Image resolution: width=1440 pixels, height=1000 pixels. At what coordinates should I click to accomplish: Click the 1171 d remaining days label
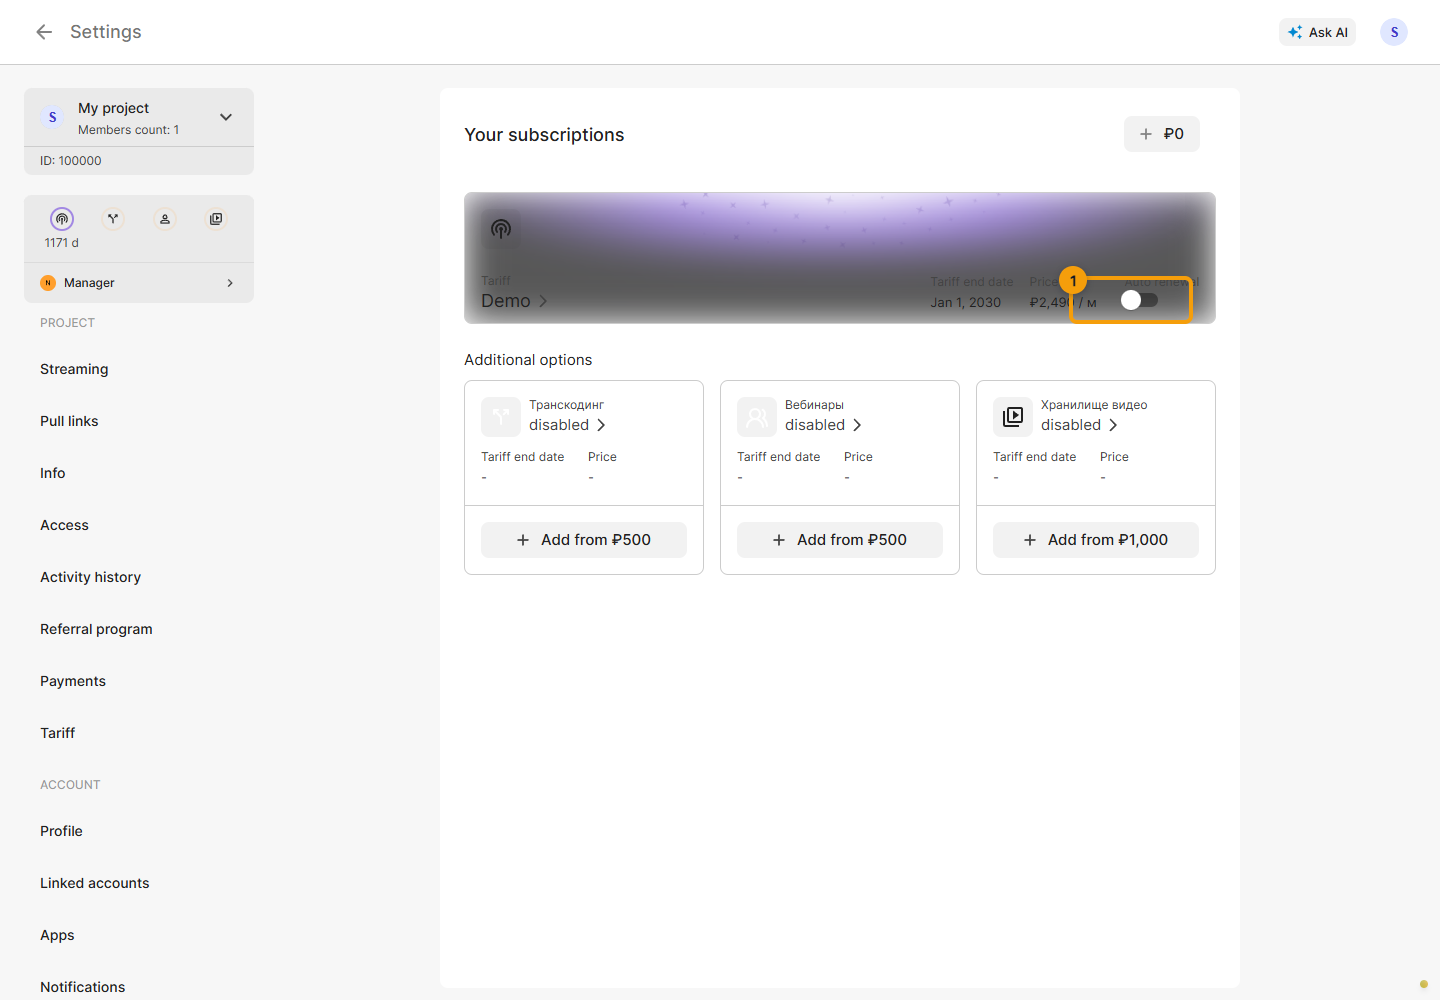pos(62,243)
